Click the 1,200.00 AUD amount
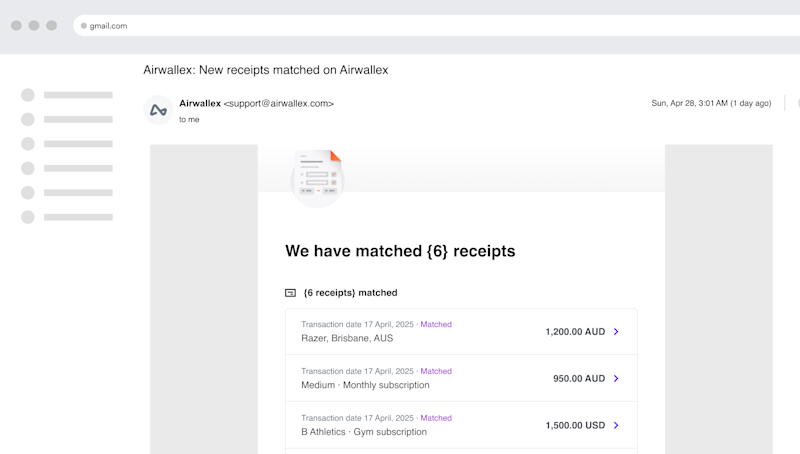The width and height of the screenshot is (800, 454). [575, 332]
